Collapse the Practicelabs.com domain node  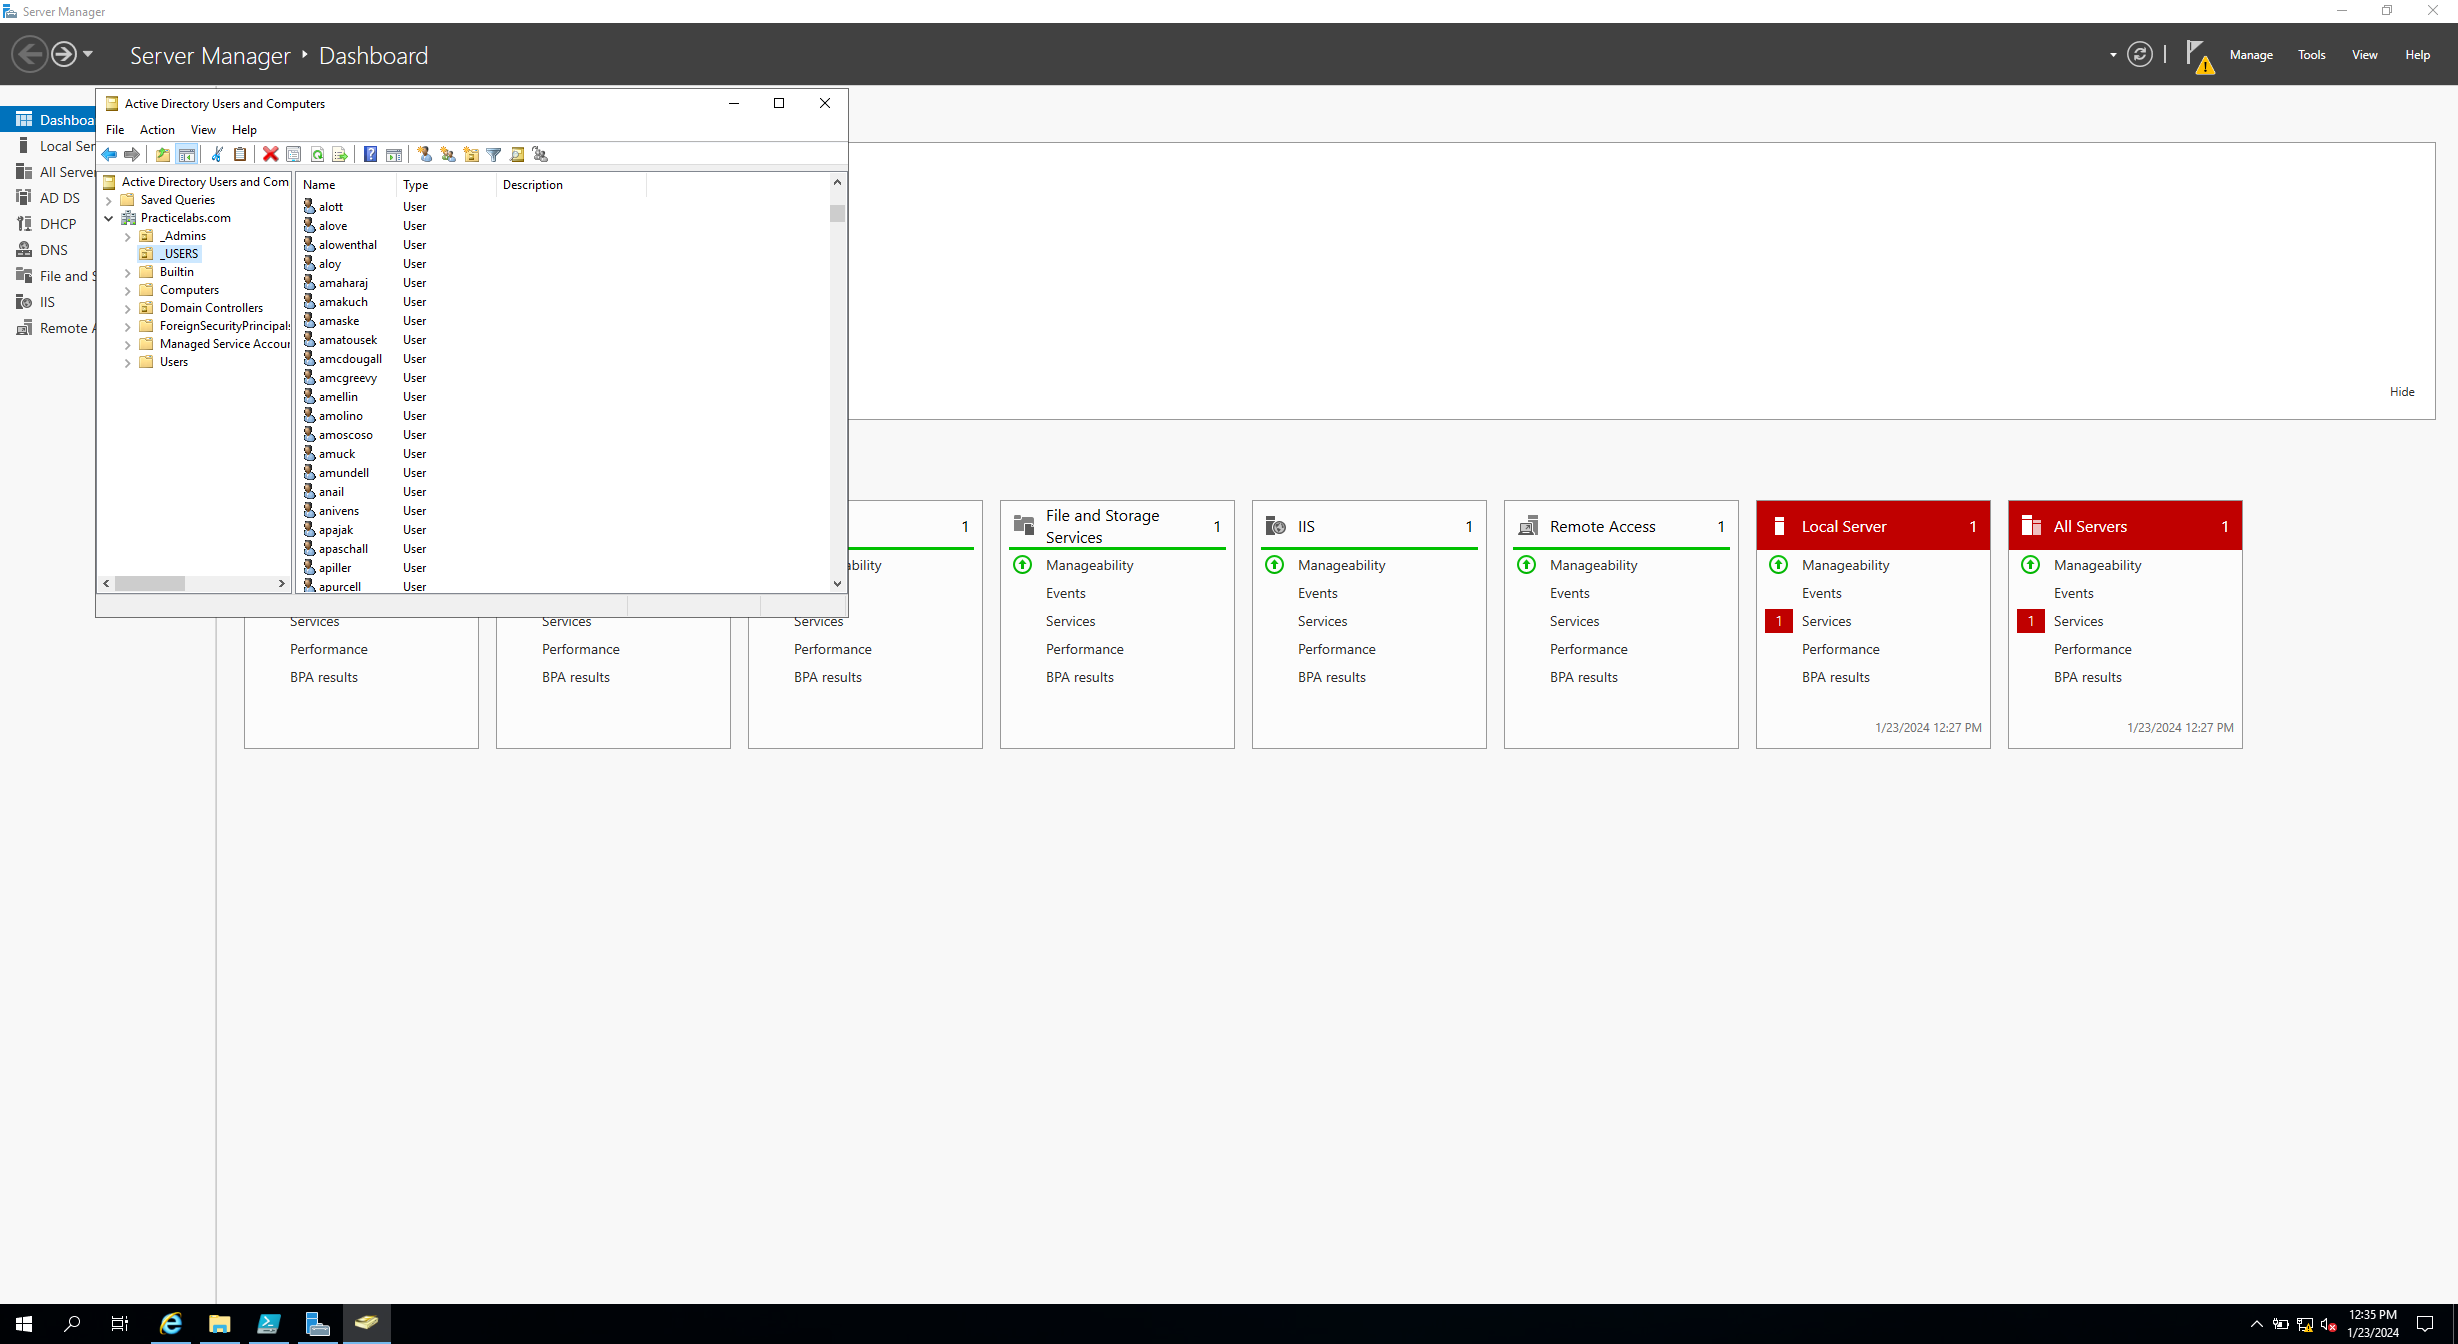tap(109, 218)
